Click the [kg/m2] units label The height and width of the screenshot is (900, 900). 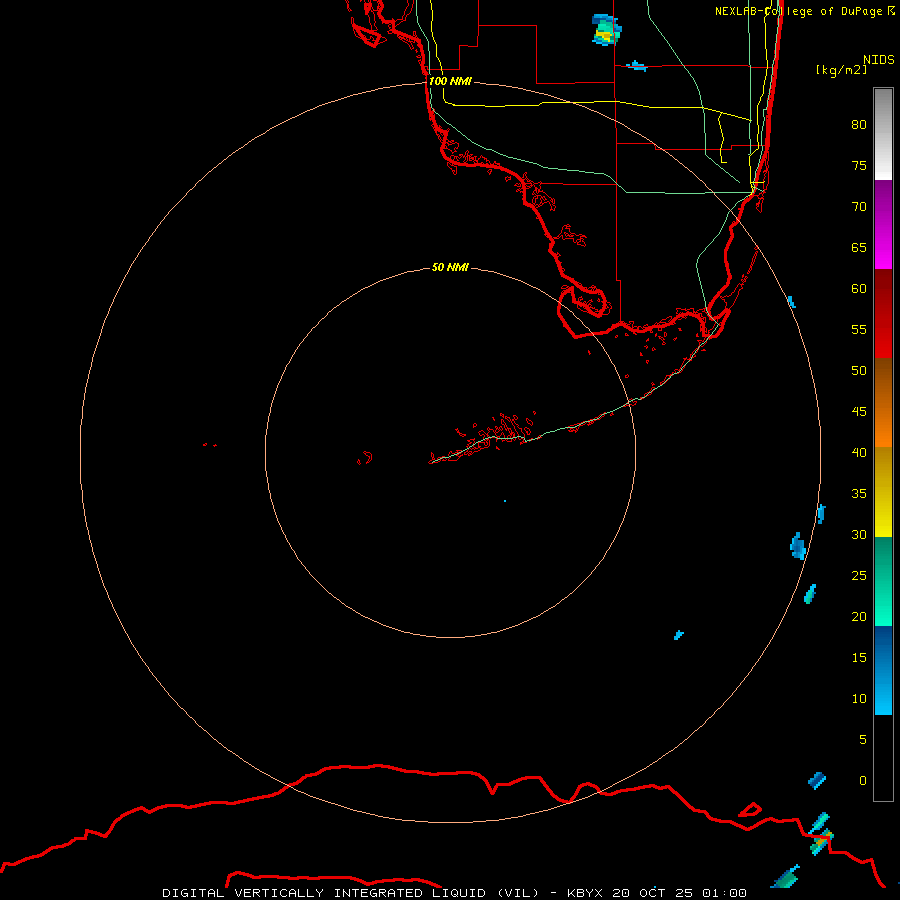pyautogui.click(x=841, y=70)
